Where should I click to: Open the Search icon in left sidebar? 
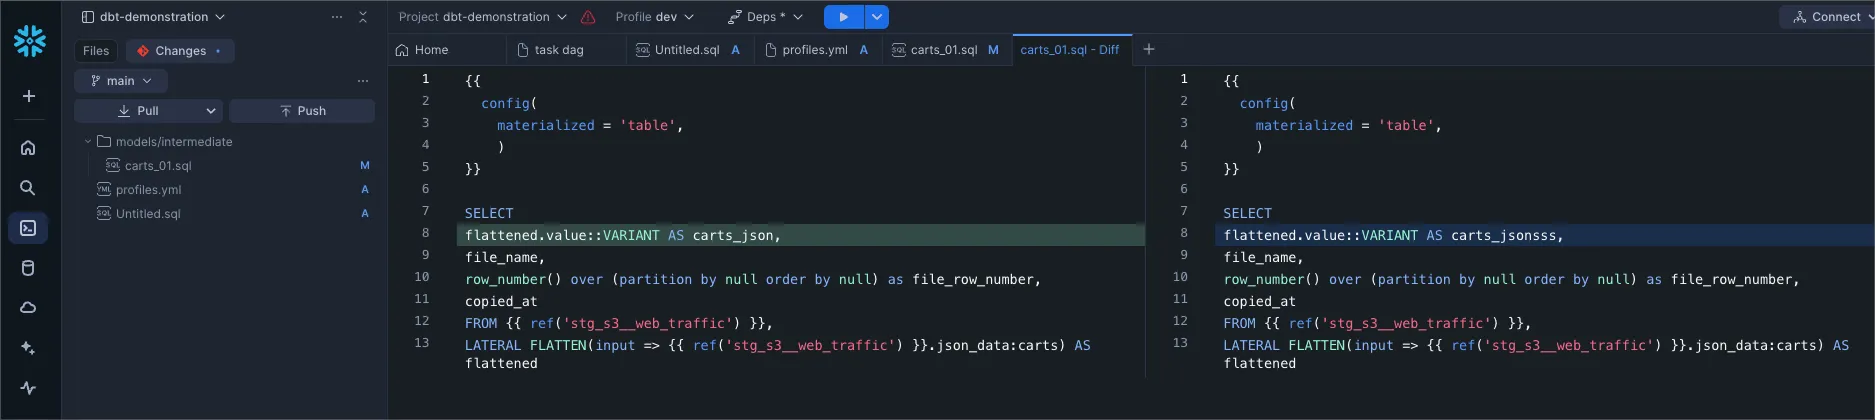[28, 188]
